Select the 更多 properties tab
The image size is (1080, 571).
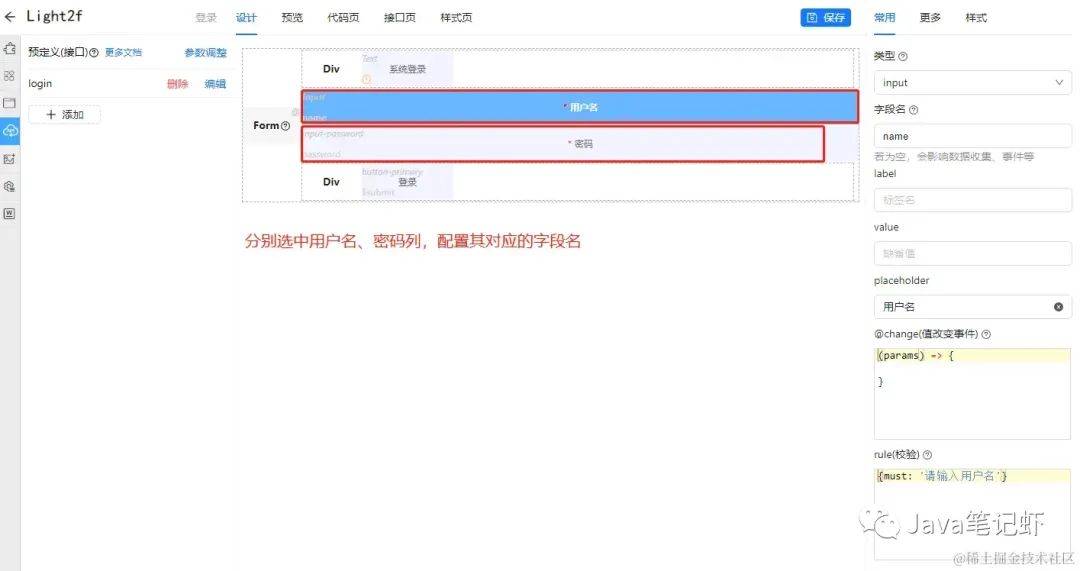point(930,17)
